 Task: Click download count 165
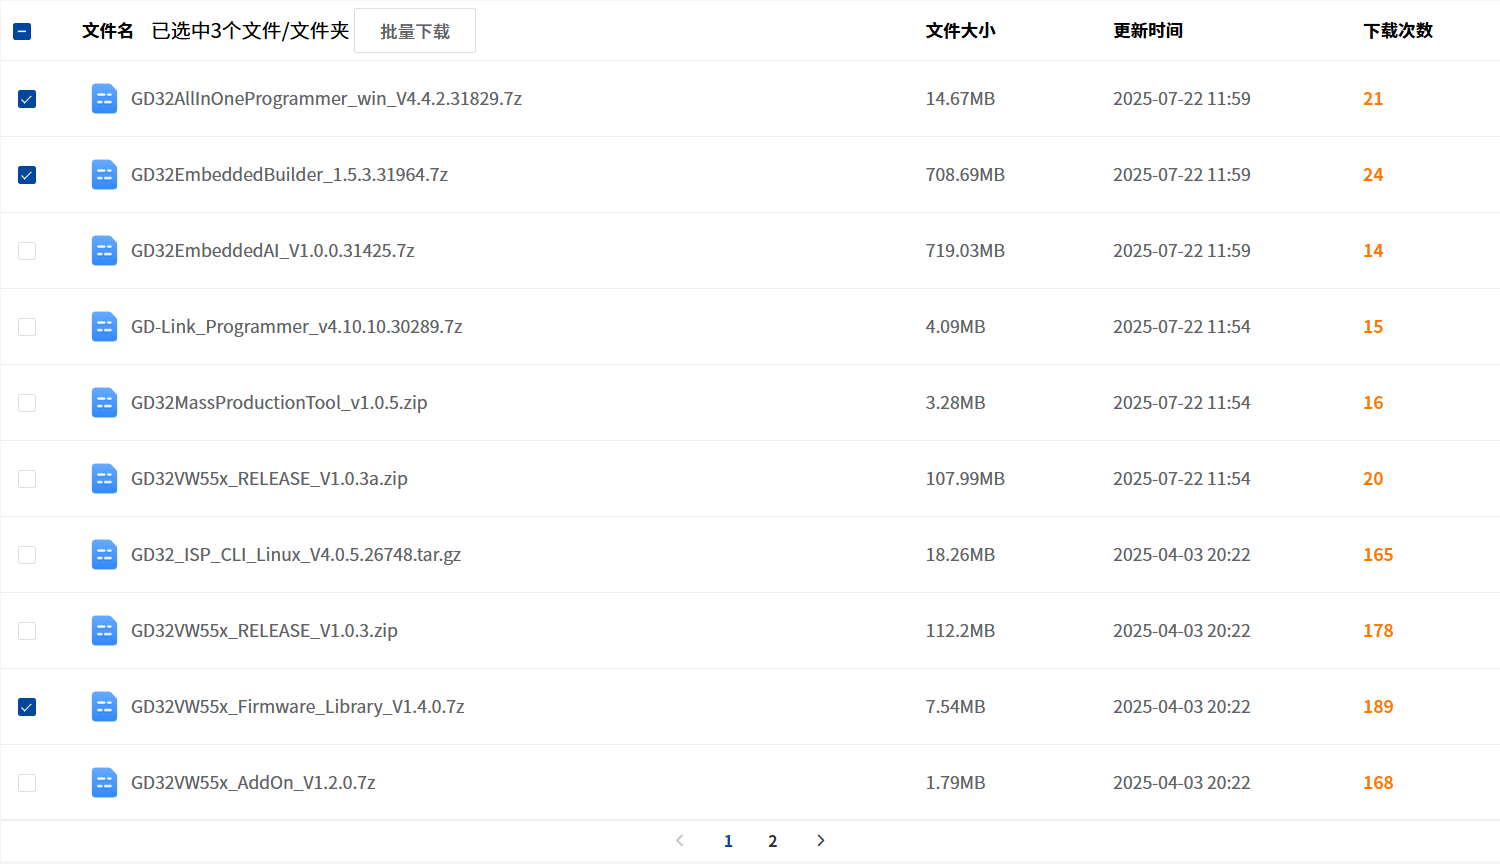(1378, 555)
